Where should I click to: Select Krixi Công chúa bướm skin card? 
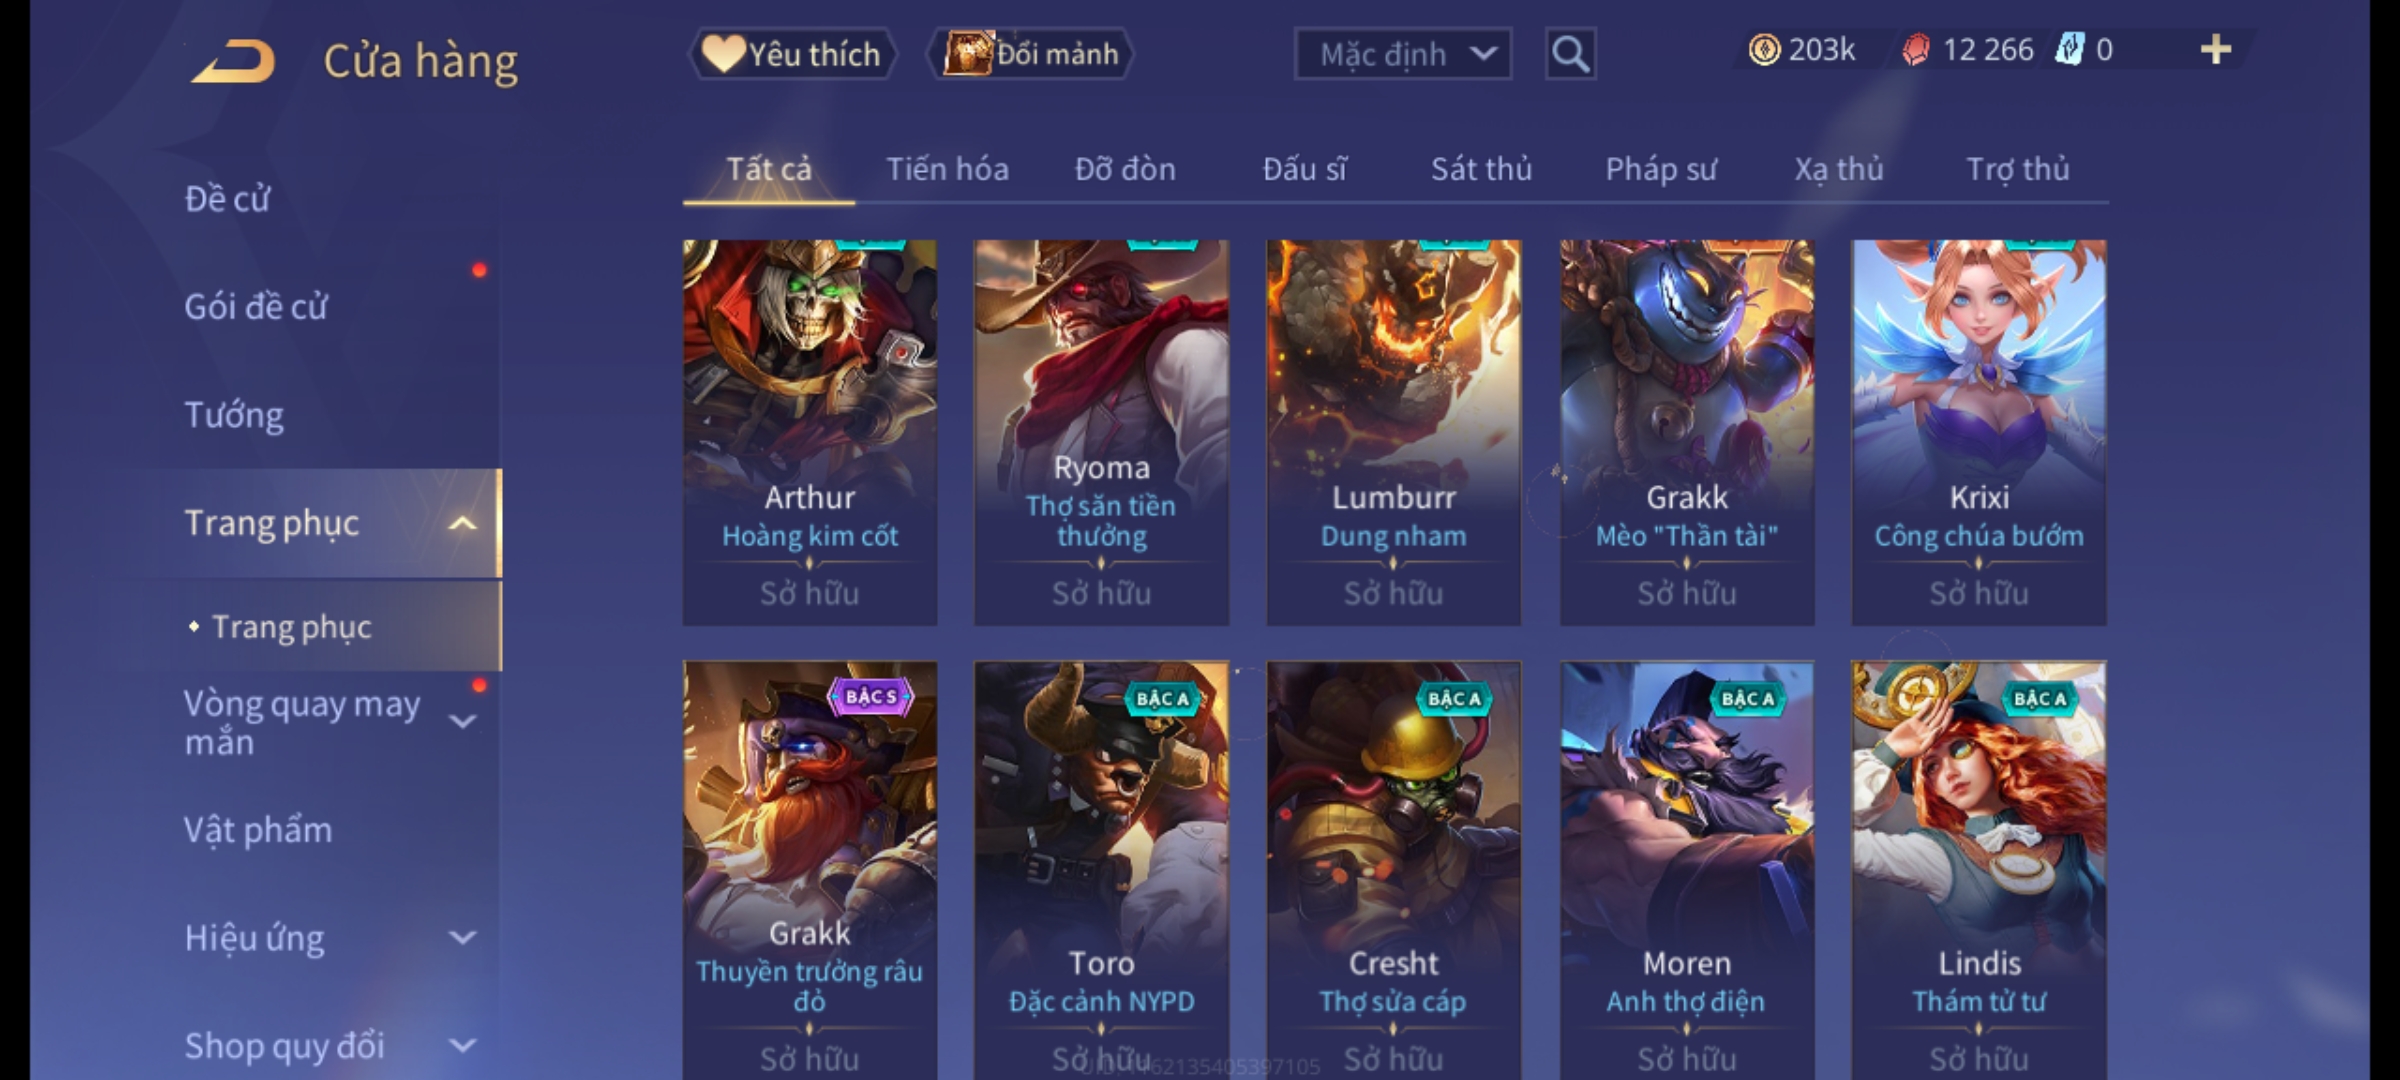point(1979,432)
